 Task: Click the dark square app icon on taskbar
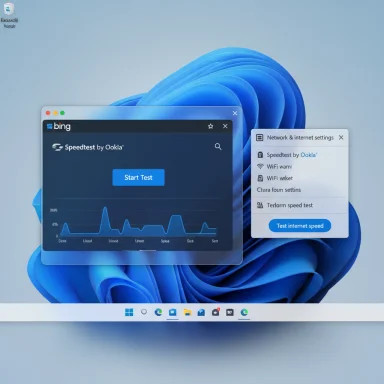230,312
